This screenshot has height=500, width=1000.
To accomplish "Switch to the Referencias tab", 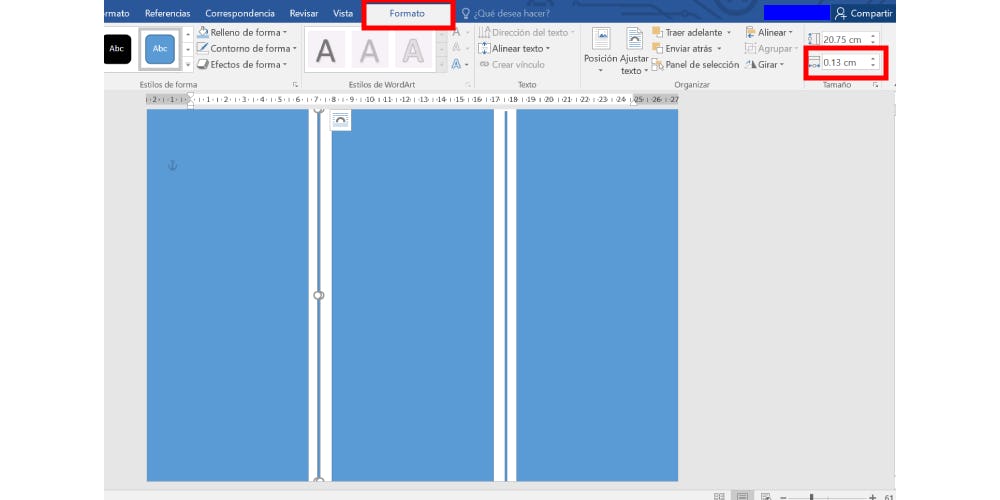I will (167, 13).
